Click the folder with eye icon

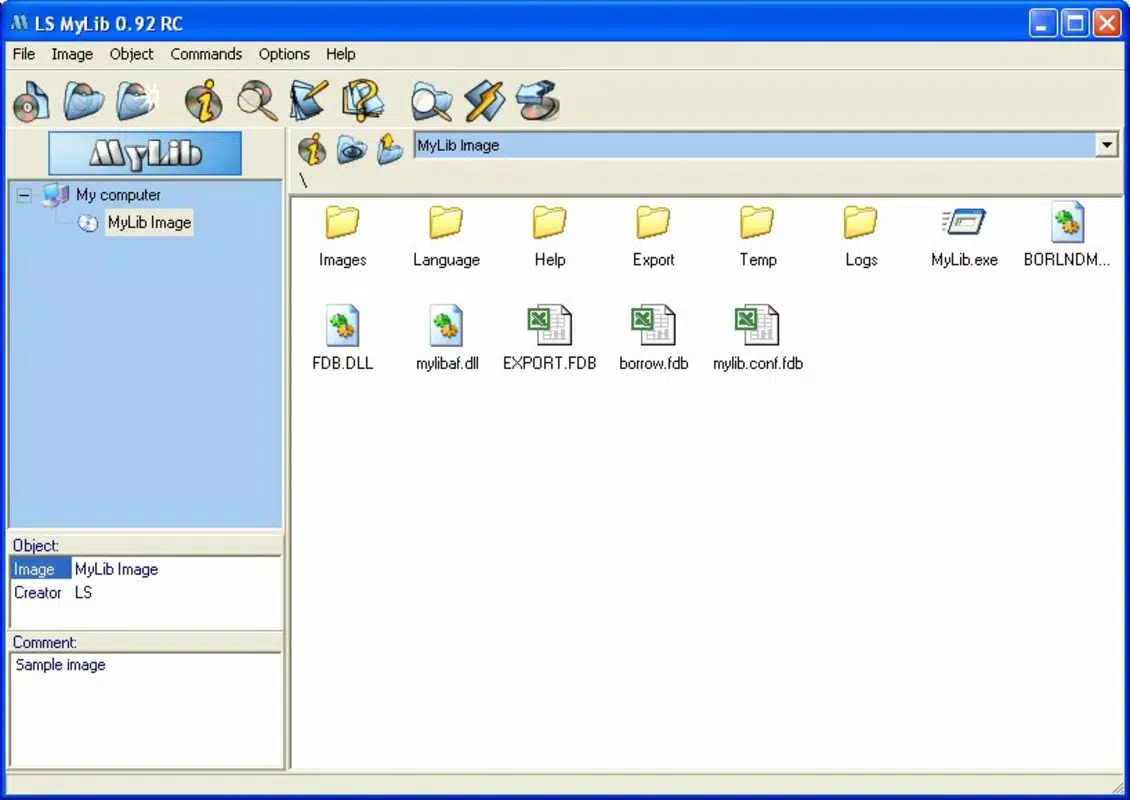pyautogui.click(x=352, y=148)
